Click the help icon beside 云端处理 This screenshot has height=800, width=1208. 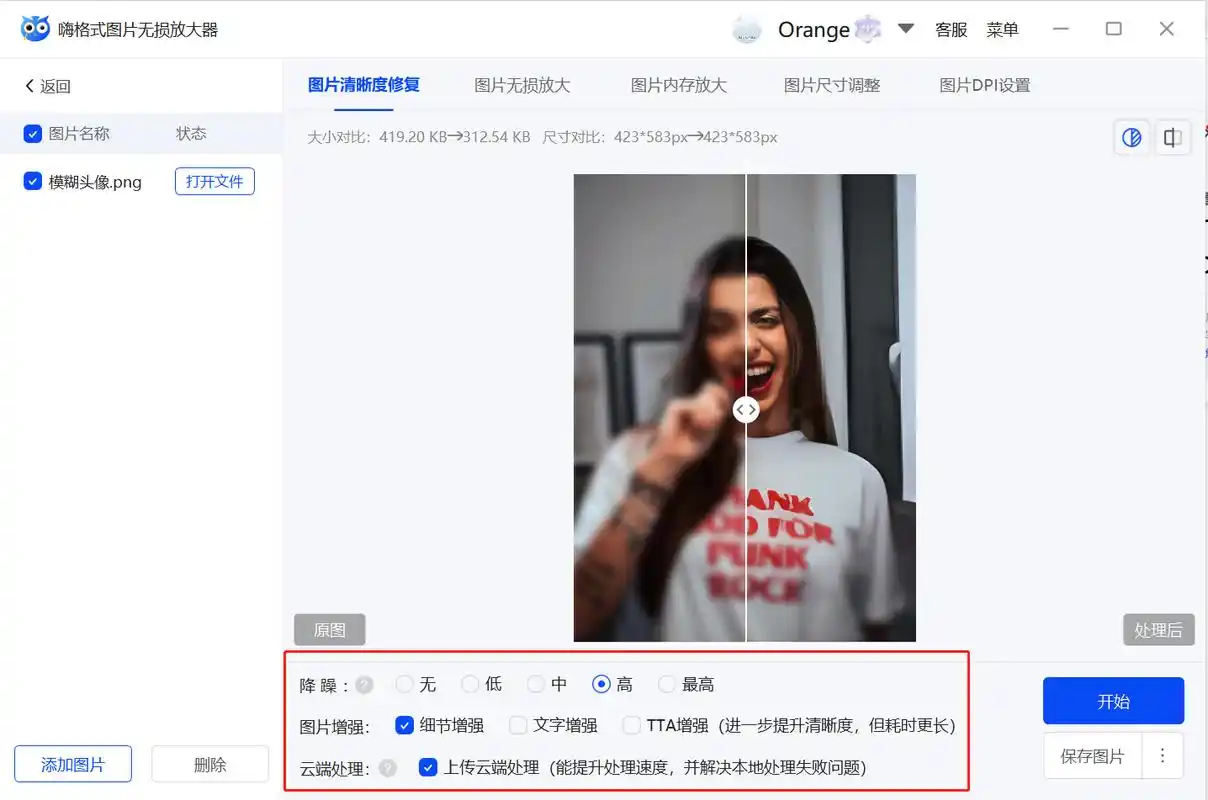[389, 768]
